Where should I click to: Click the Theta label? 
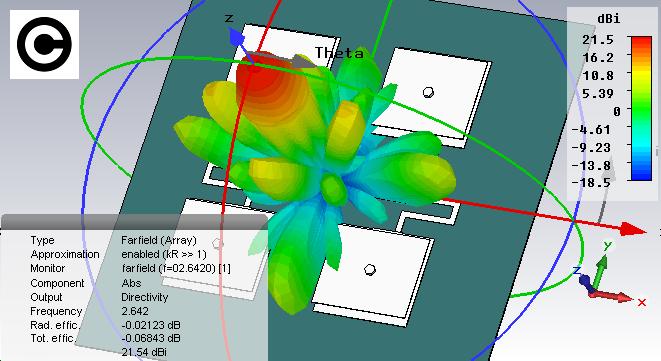pos(339,53)
